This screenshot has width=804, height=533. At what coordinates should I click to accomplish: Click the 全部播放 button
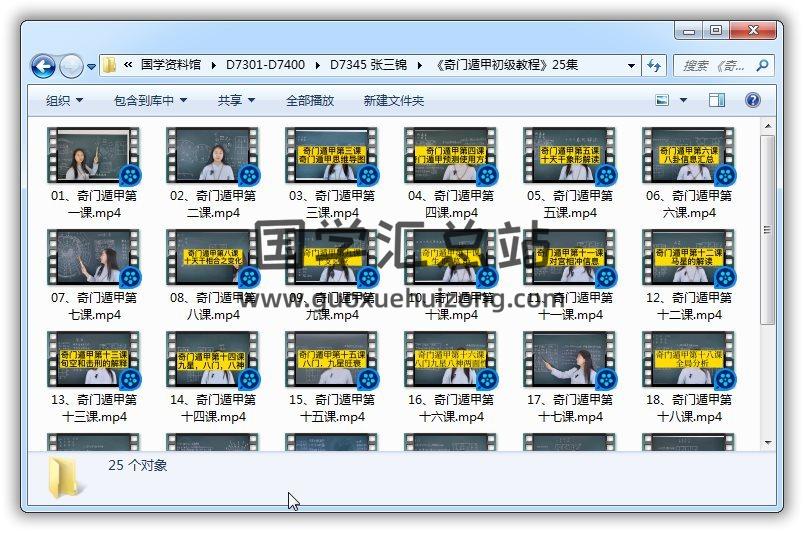point(310,100)
